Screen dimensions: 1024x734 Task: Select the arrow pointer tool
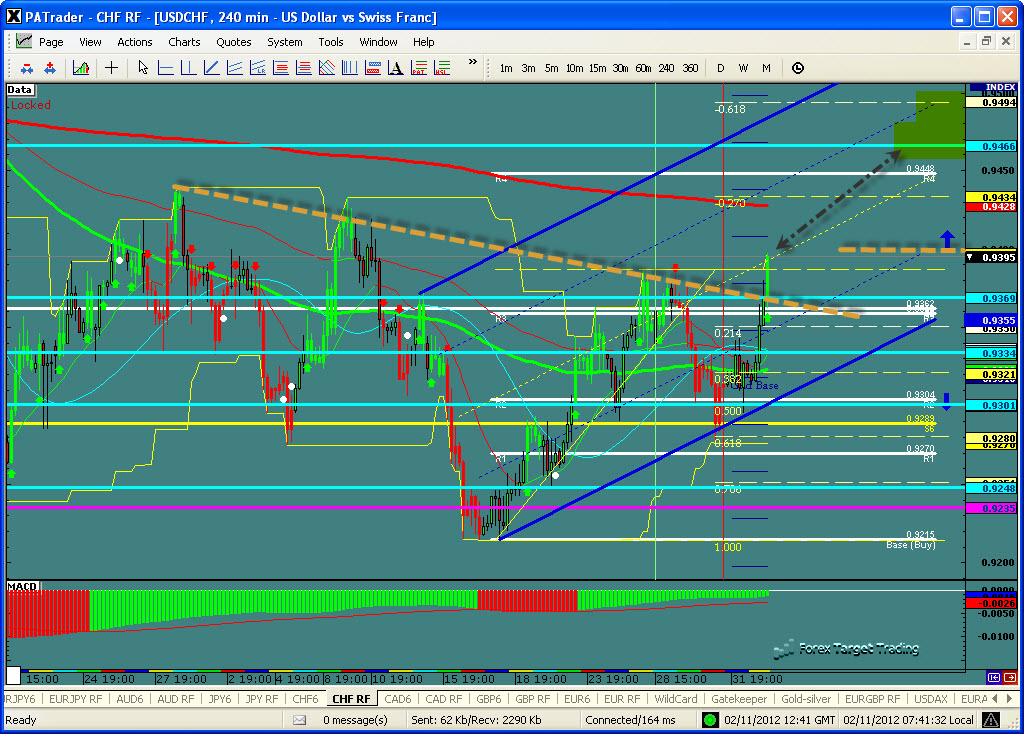tap(143, 68)
